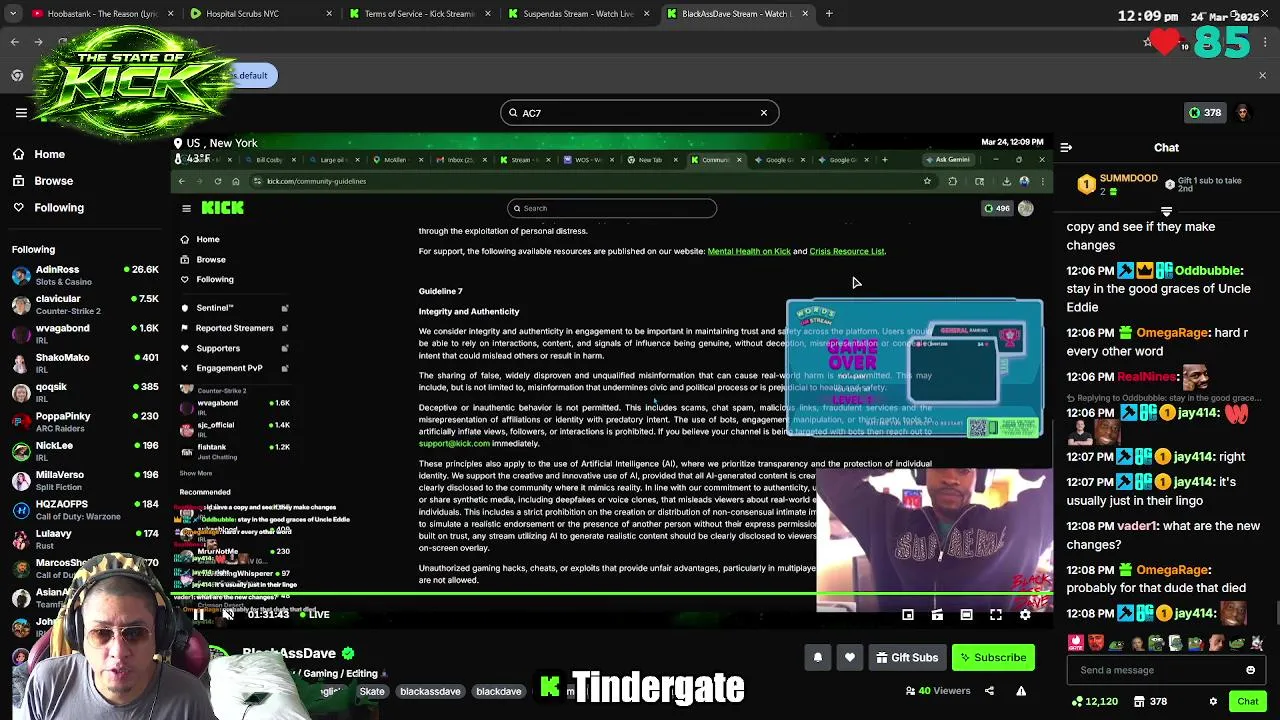Click Mental Health on Kick link in stream
Image resolution: width=1280 pixels, height=720 pixels.
[x=749, y=251]
